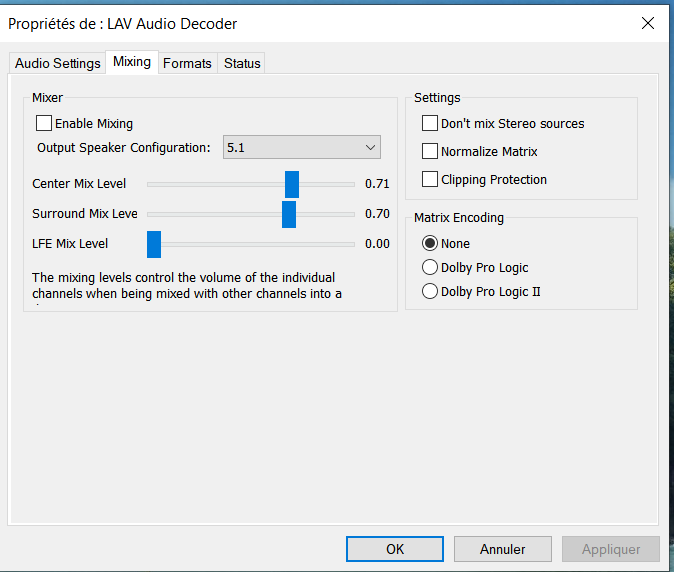Select None matrix encoding
Image resolution: width=674 pixels, height=572 pixels.
tap(430, 243)
